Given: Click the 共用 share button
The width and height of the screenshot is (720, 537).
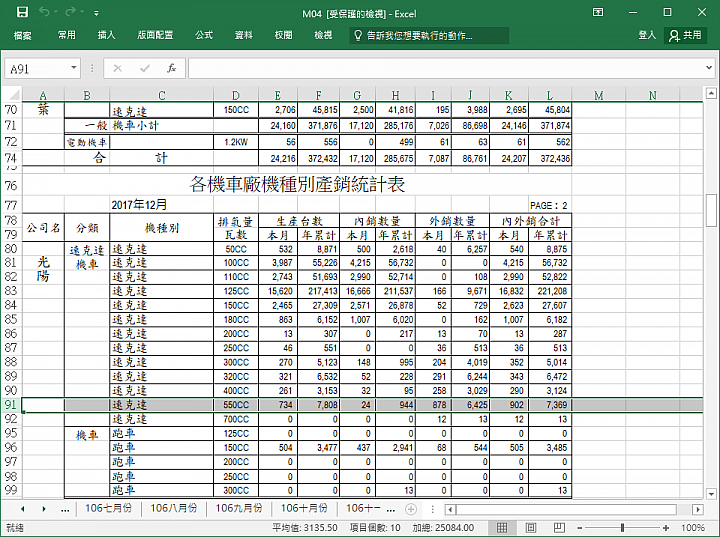Looking at the screenshot, I should pyautogui.click(x=686, y=35).
